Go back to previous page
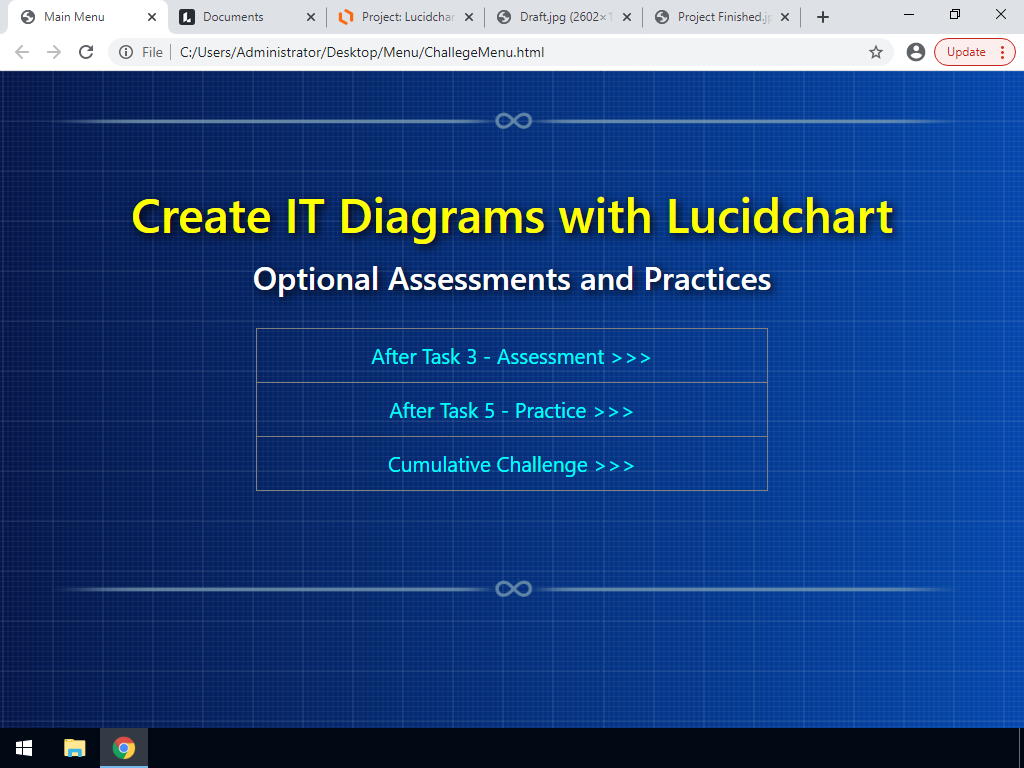Image resolution: width=1024 pixels, height=768 pixels. (22, 52)
